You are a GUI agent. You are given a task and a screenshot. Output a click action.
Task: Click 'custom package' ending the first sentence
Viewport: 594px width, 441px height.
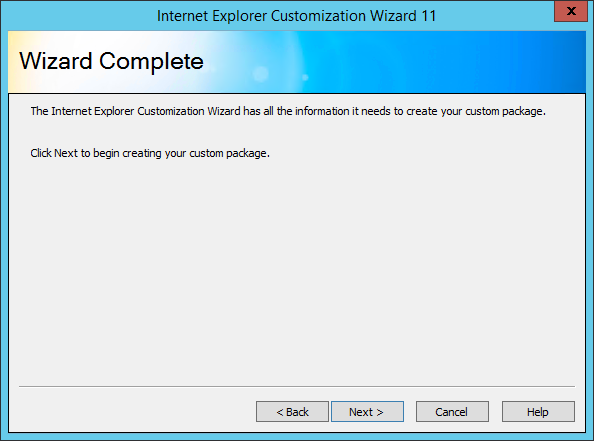[505, 111]
